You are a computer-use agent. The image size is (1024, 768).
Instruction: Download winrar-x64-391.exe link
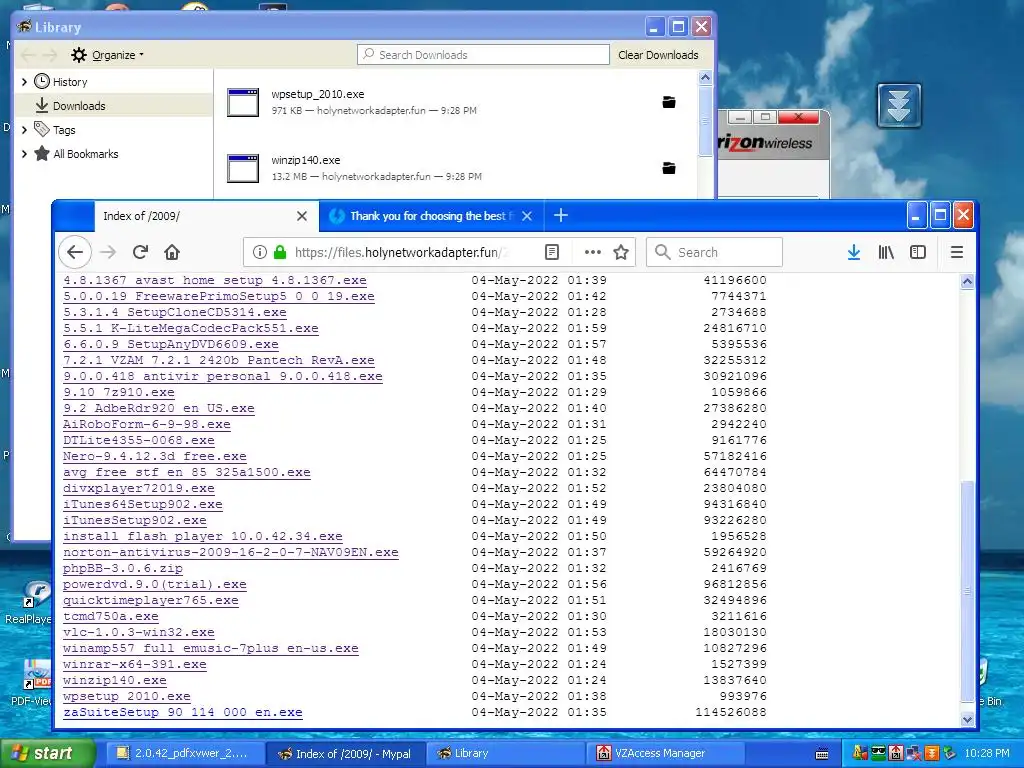(135, 664)
